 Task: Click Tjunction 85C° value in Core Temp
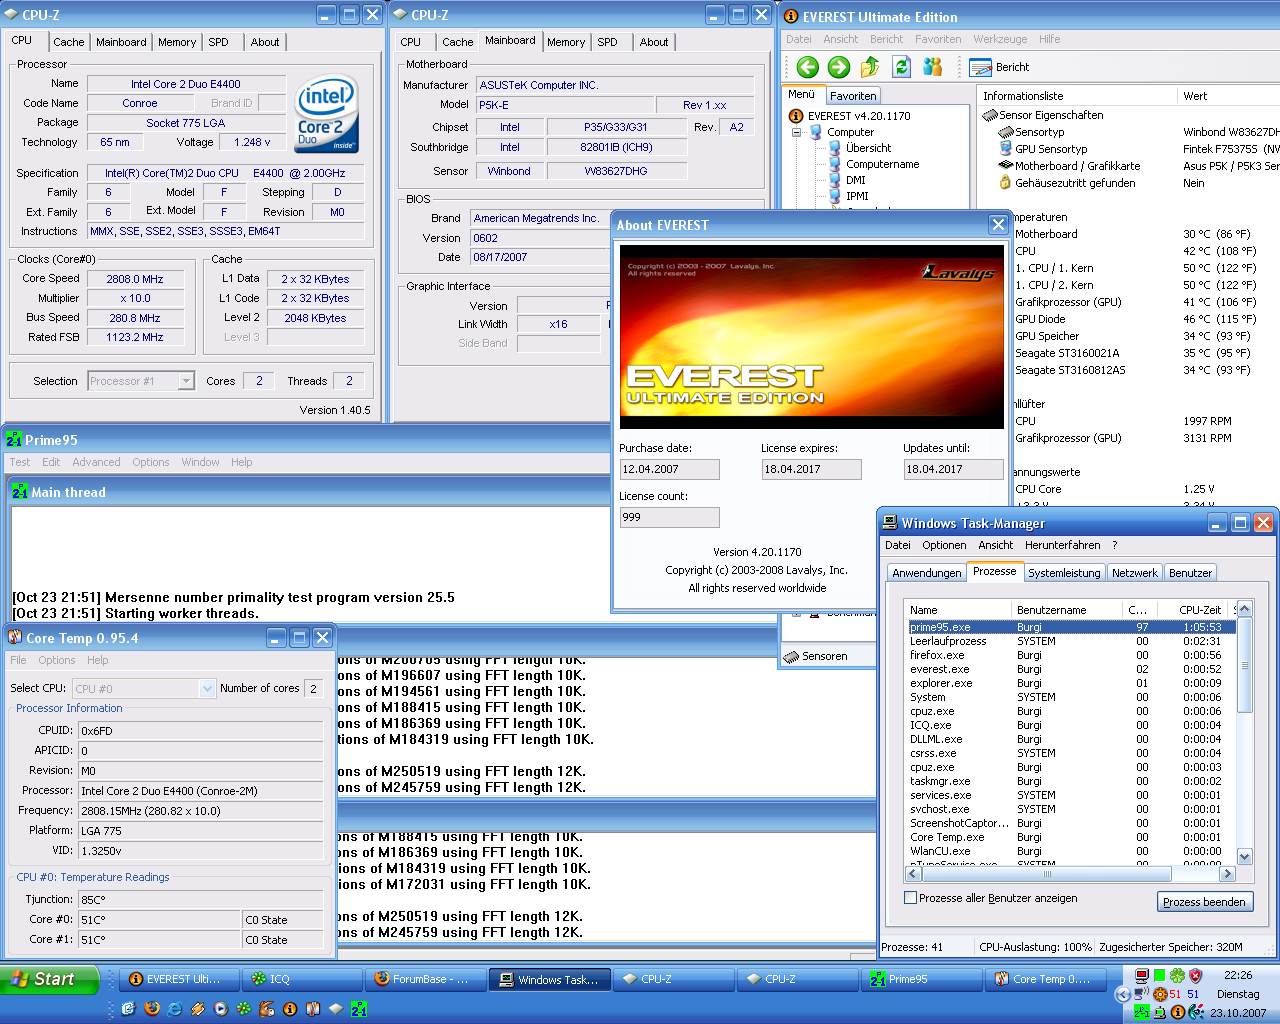pos(200,899)
